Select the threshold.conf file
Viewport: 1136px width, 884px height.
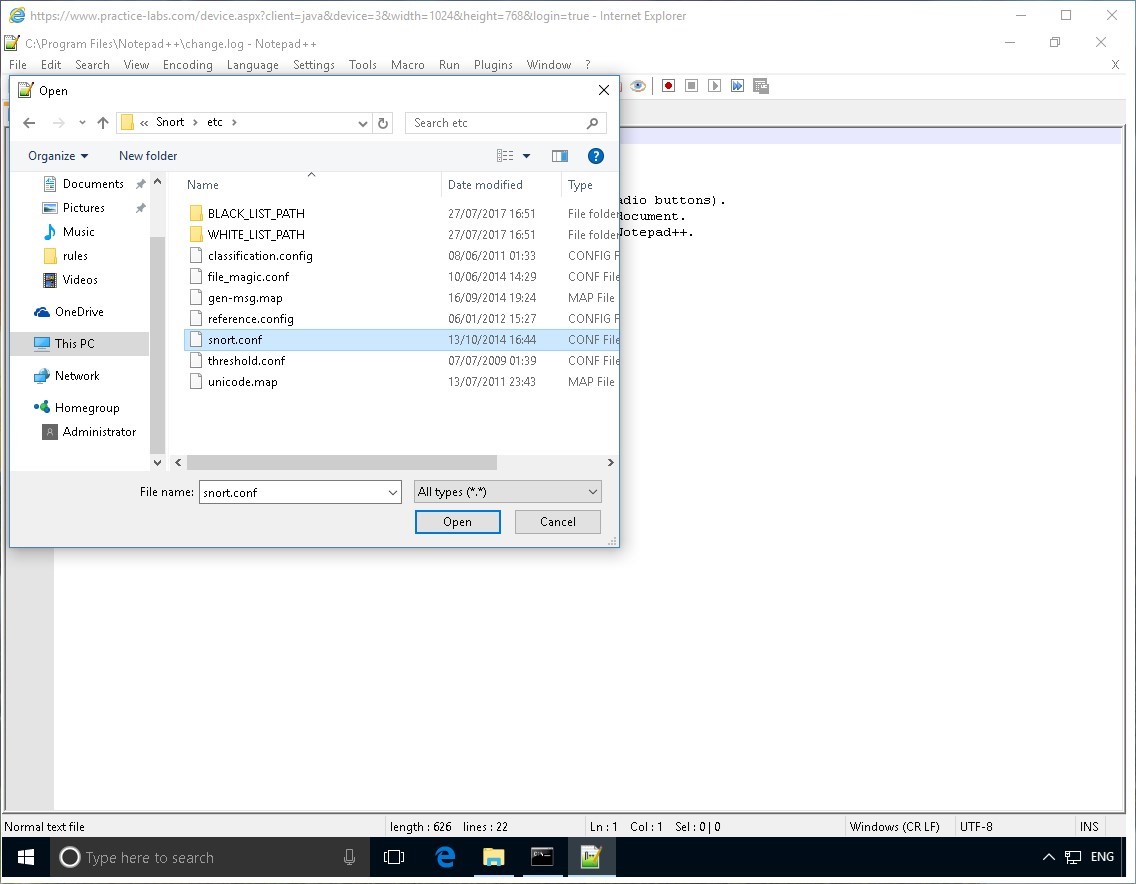(246, 361)
